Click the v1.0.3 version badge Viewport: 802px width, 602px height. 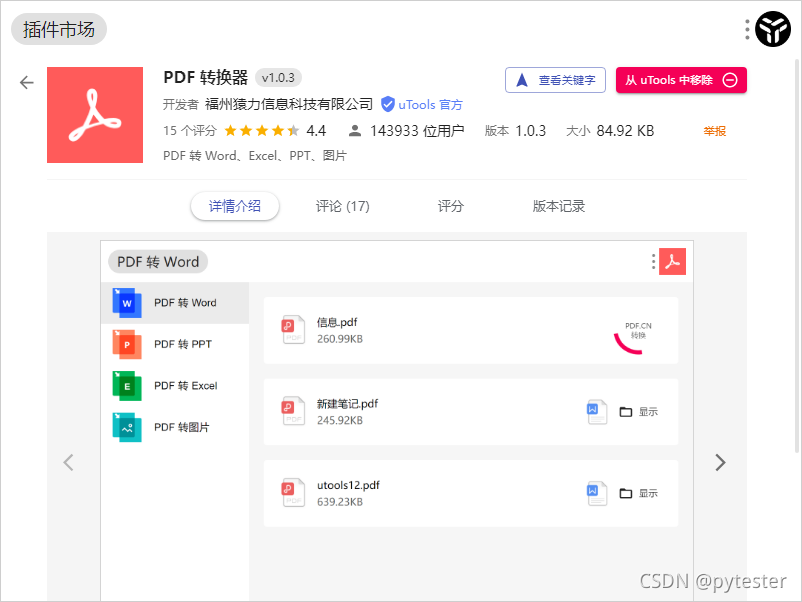[x=278, y=78]
